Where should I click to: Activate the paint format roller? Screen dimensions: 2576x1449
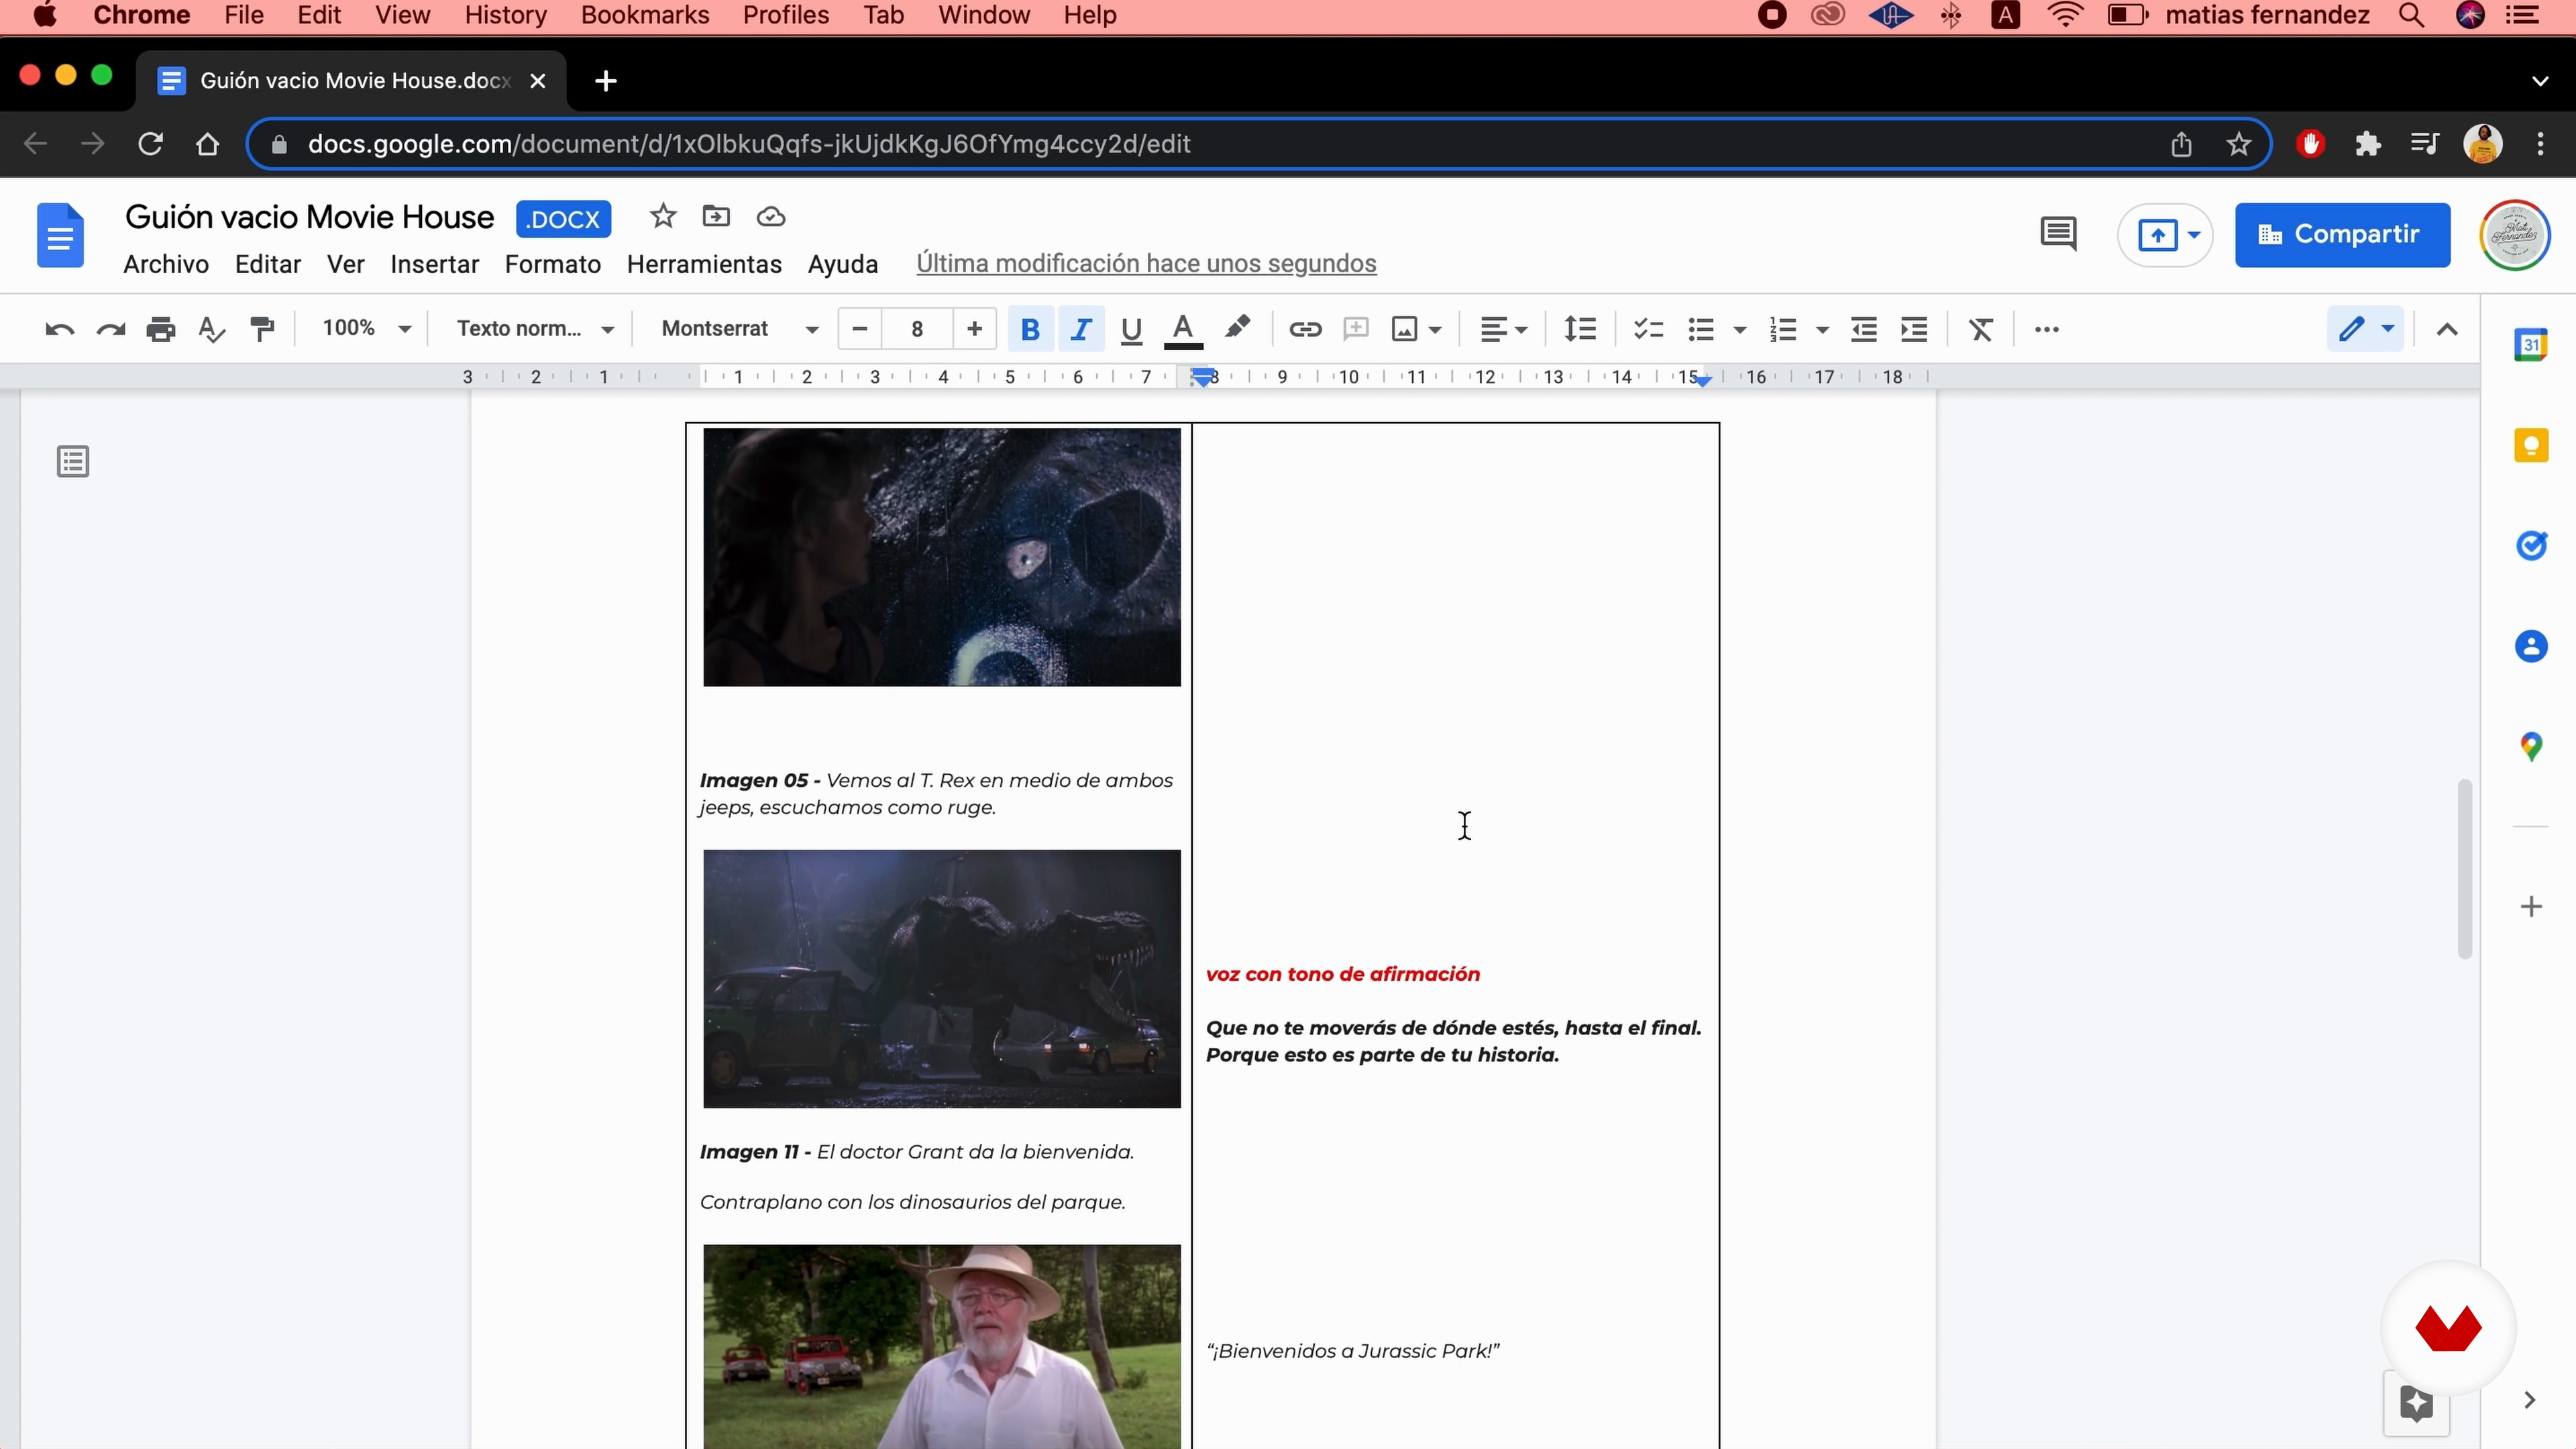pos(262,329)
